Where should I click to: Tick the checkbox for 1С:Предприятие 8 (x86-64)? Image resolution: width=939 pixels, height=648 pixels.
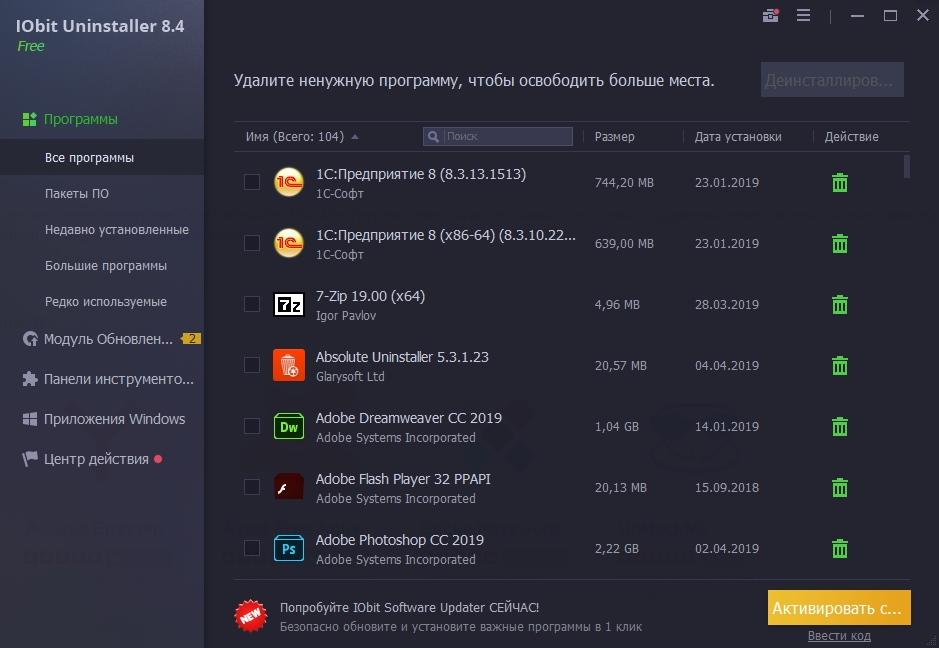(x=252, y=243)
